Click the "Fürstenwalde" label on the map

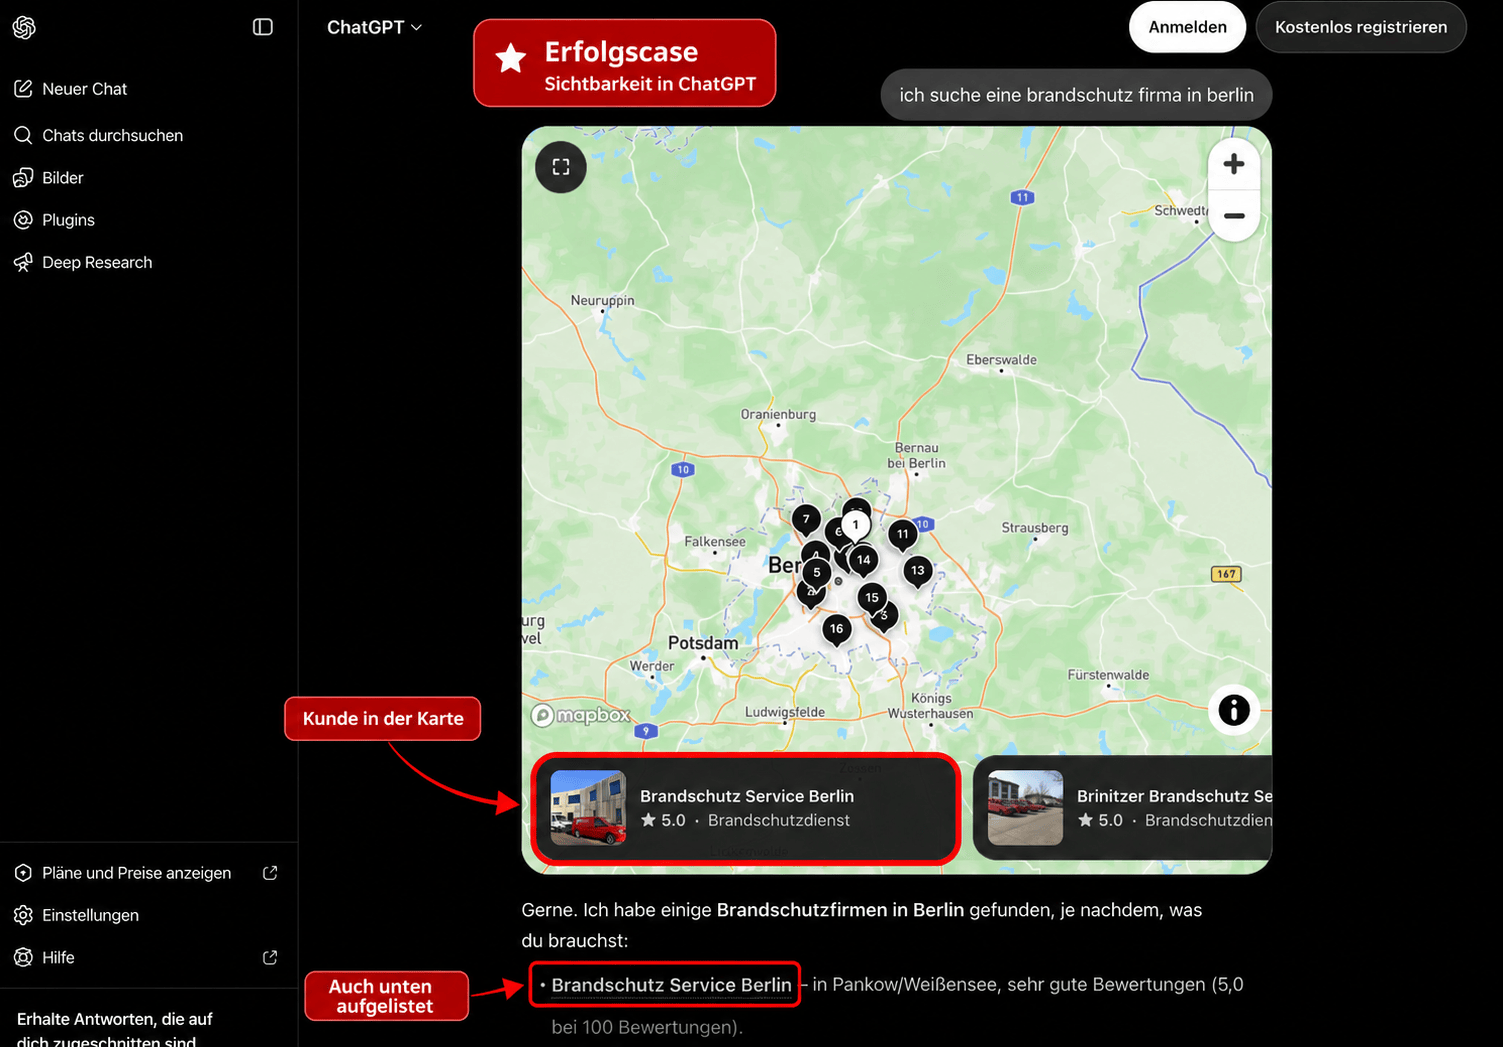point(1108,675)
